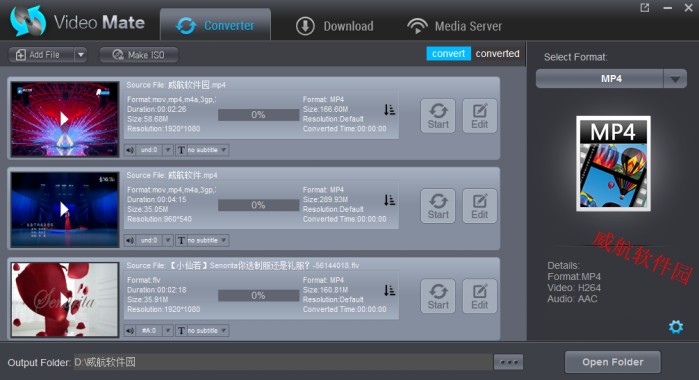The height and width of the screenshot is (380, 699).
Task: Play the first video thumbnail preview
Action: click(65, 119)
